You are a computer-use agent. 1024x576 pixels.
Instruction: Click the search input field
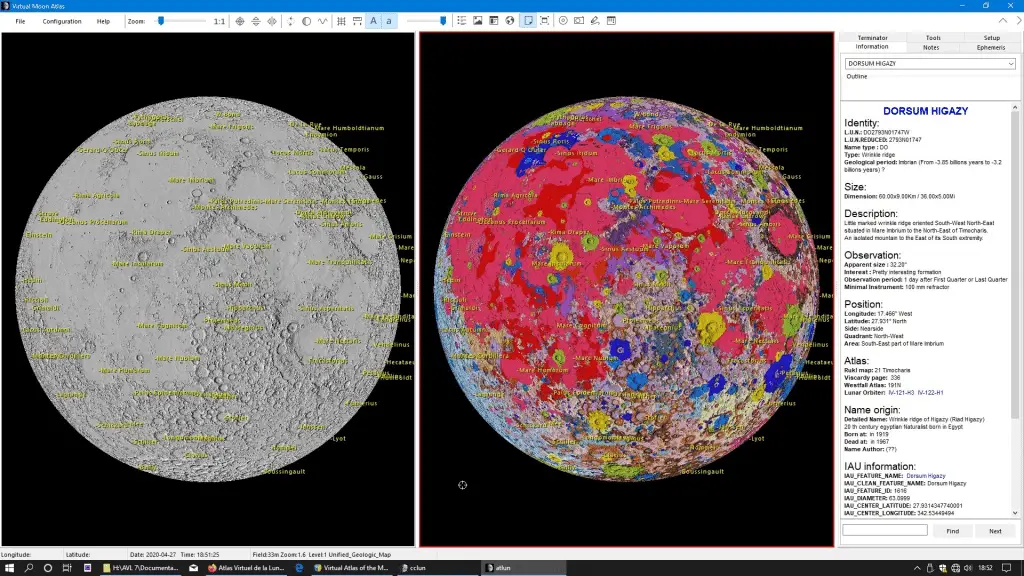coord(885,530)
